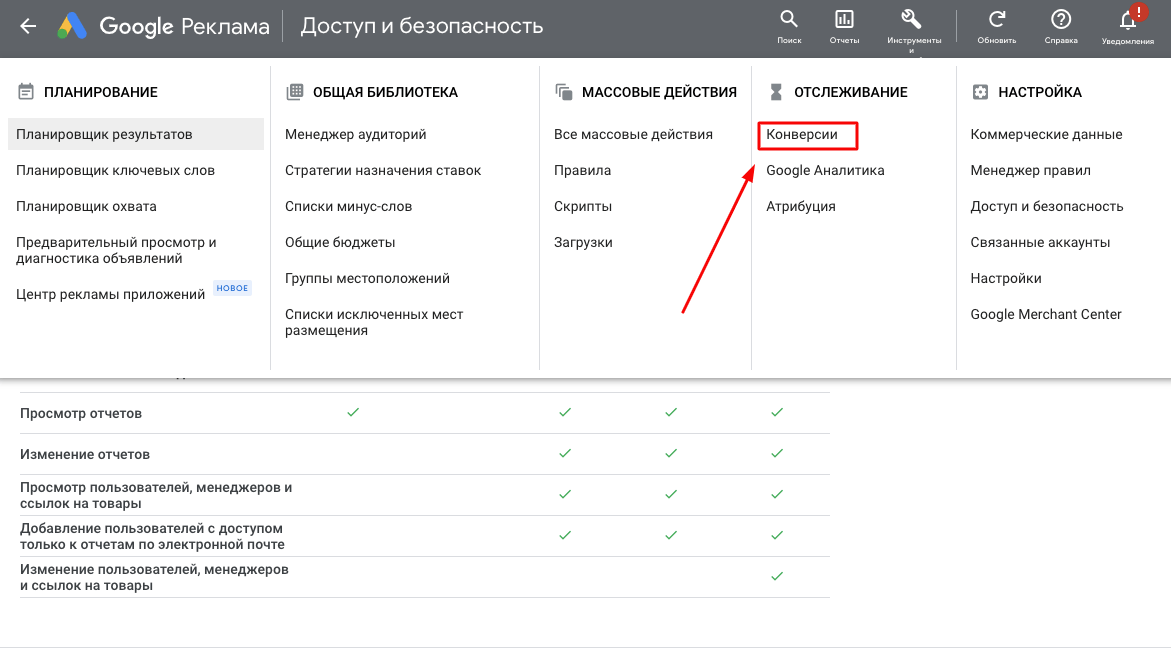Open Конверсии under tracking
Image resolution: width=1171 pixels, height=650 pixels.
click(x=801, y=134)
